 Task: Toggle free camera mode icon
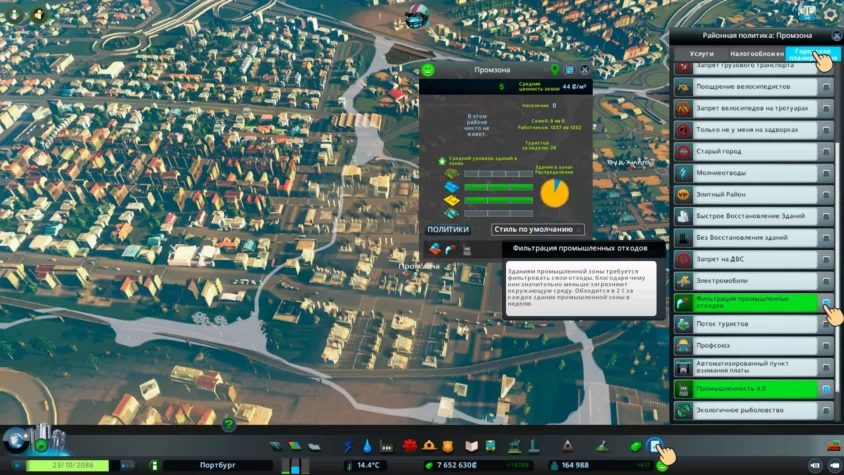tap(834, 465)
